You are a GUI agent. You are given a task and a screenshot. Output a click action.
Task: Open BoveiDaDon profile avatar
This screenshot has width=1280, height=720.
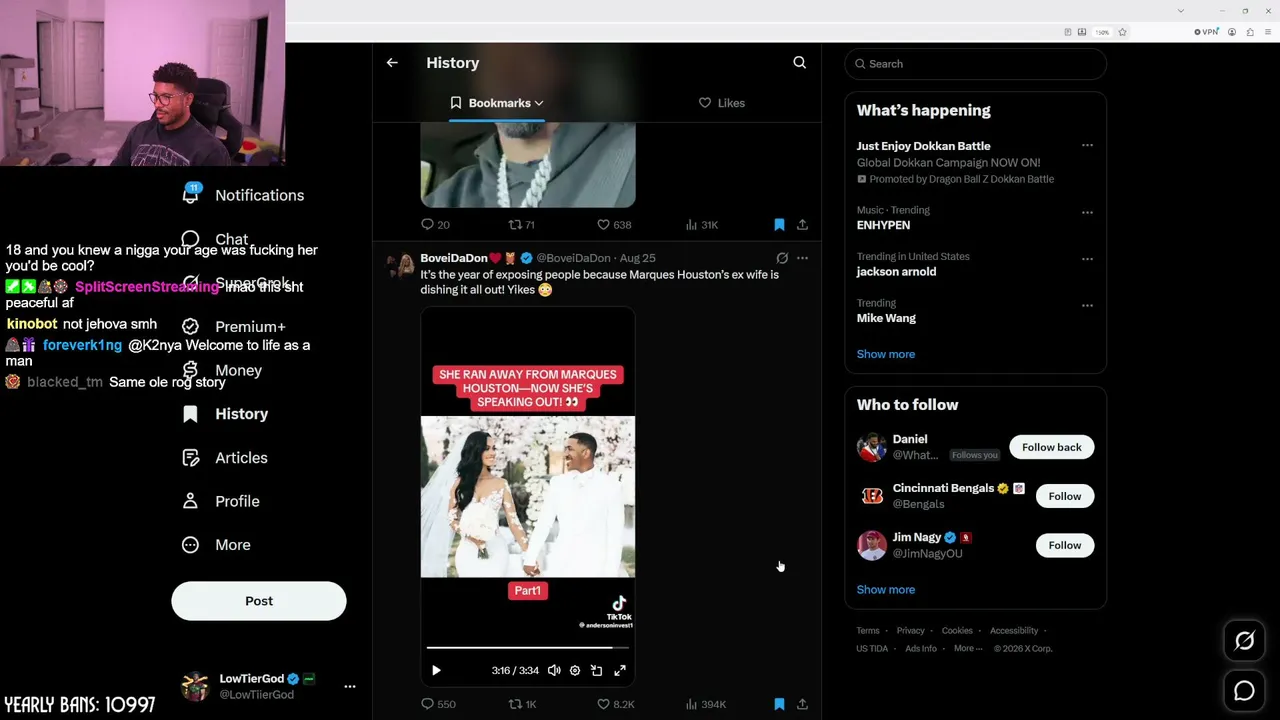click(x=400, y=265)
